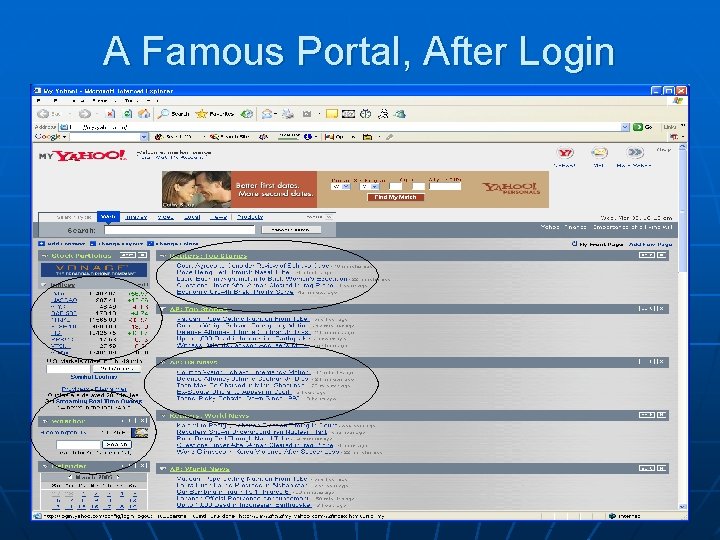Screen dimensions: 720x540
Task: Click the My Yahoo! logo
Action: (83, 156)
